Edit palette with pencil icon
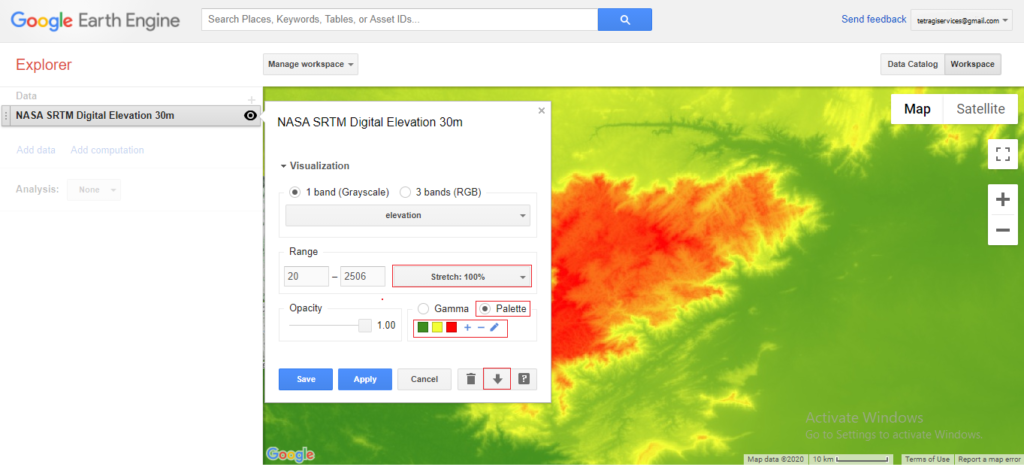Image resolution: width=1024 pixels, height=467 pixels. [494, 327]
